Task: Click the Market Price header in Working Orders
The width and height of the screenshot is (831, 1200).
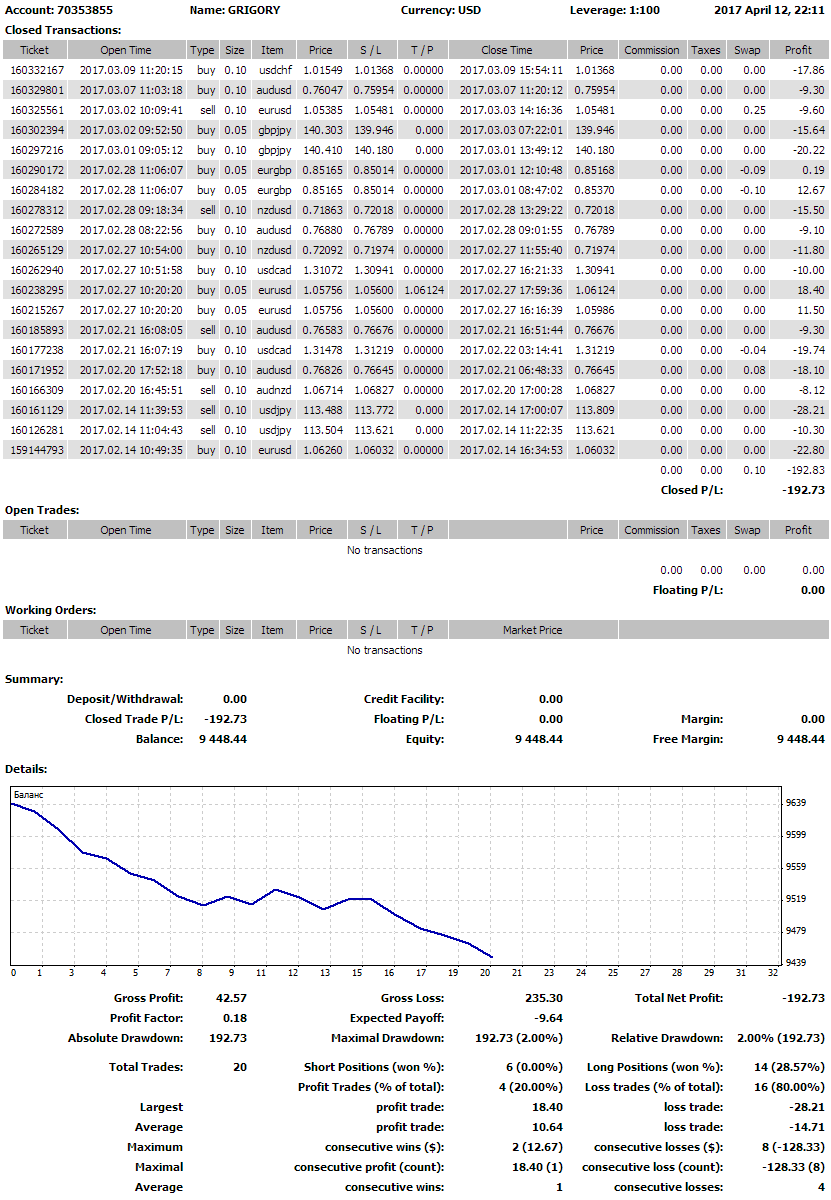Action: click(532, 630)
